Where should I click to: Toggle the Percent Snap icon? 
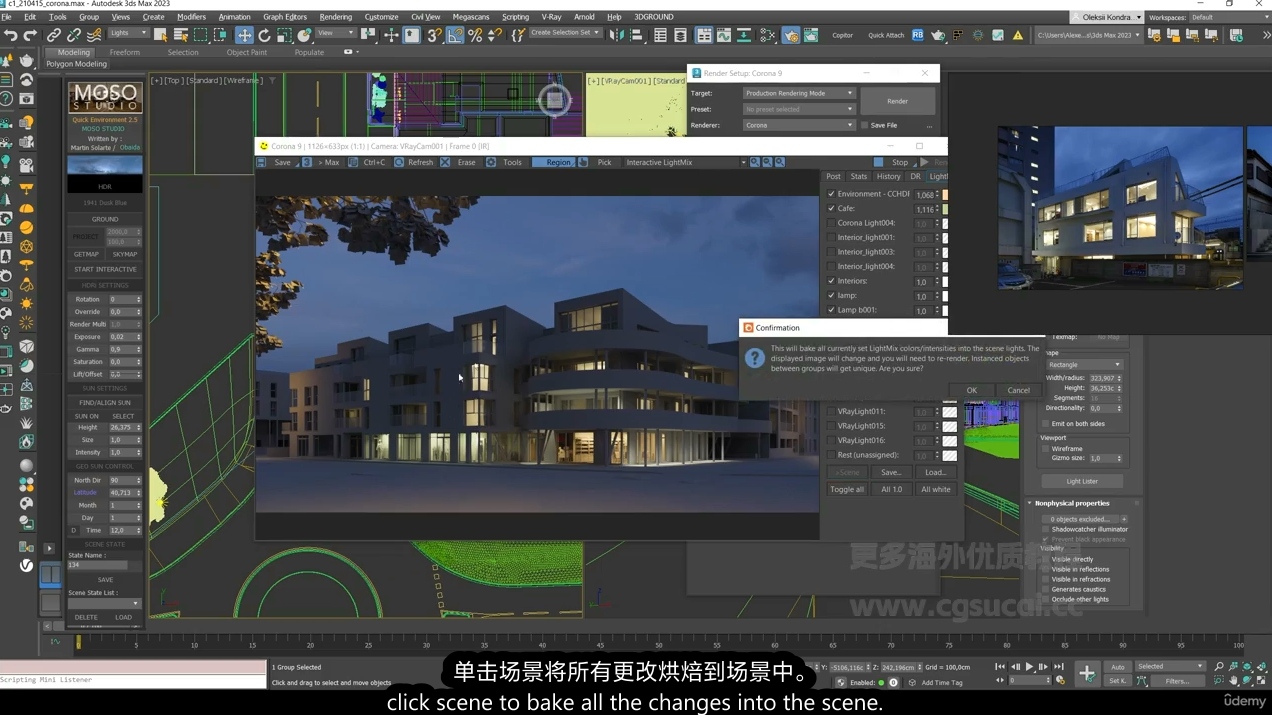pos(475,35)
